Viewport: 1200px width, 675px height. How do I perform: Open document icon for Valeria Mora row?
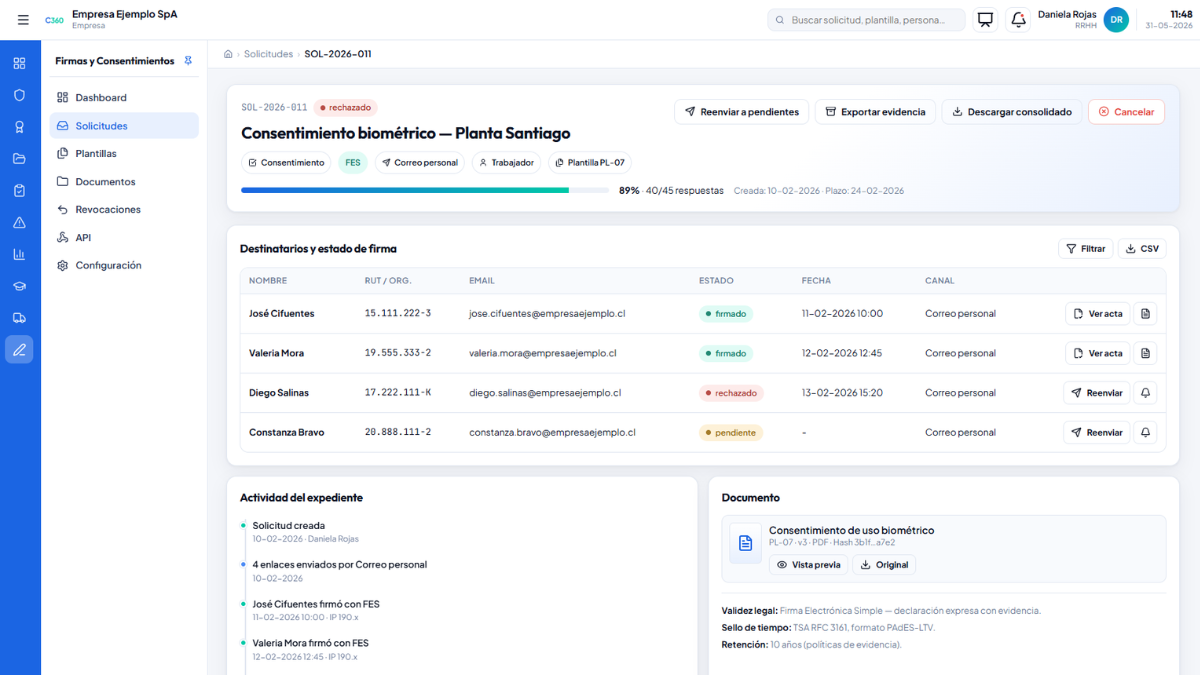click(1146, 353)
